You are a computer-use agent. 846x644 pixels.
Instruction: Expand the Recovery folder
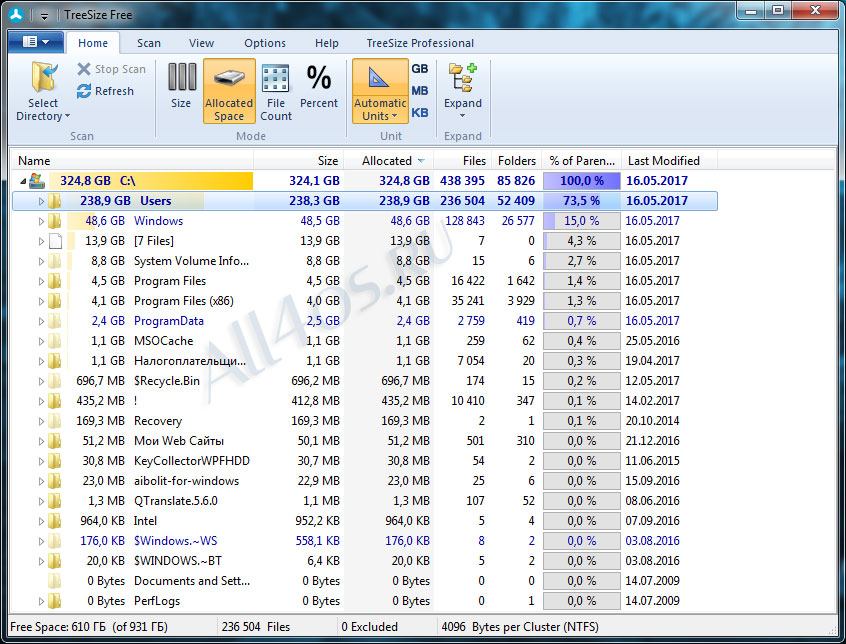[x=41, y=421]
